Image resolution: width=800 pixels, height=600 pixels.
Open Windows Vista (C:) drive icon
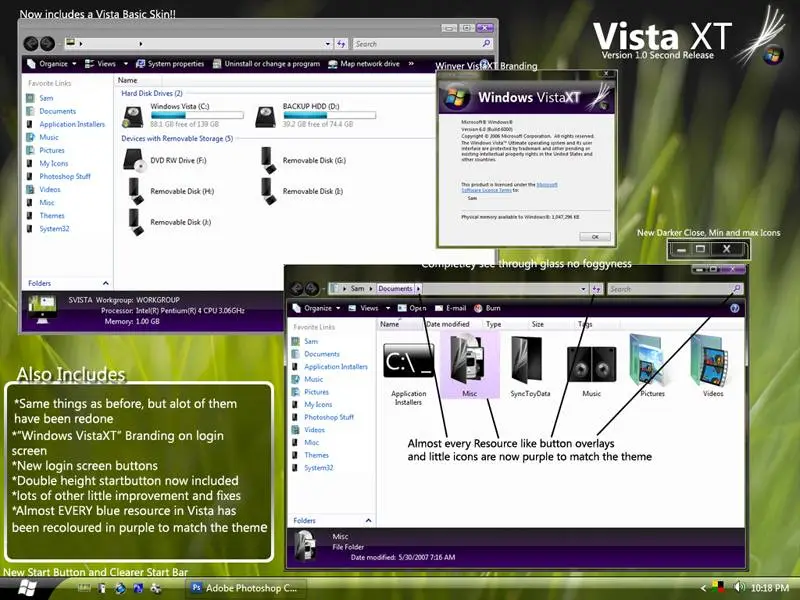click(133, 116)
